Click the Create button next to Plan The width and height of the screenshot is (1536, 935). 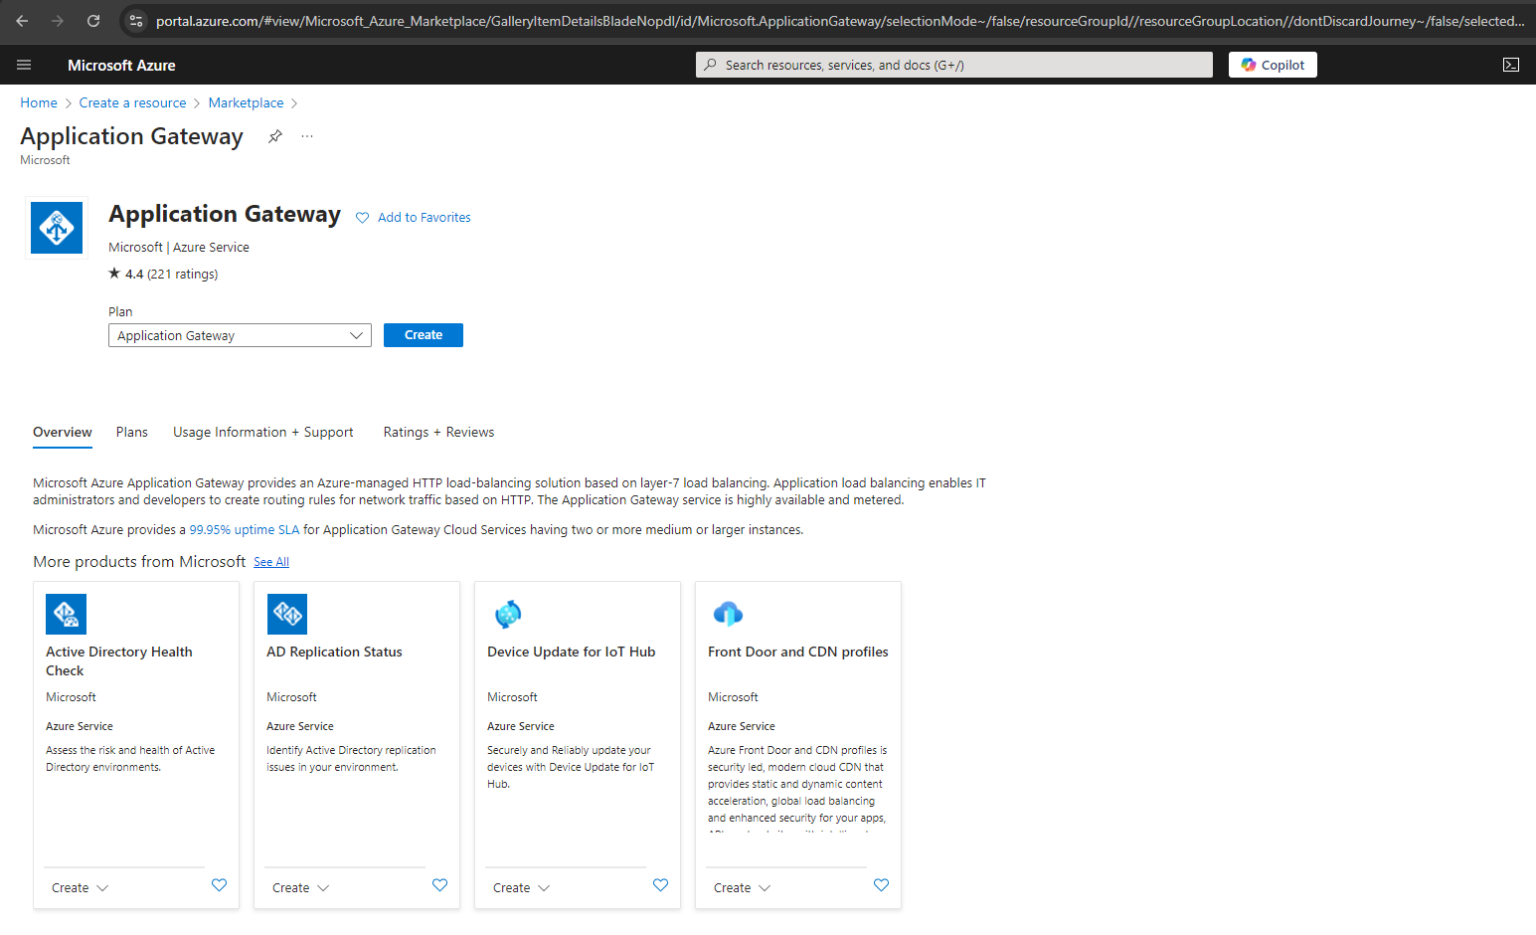click(423, 335)
